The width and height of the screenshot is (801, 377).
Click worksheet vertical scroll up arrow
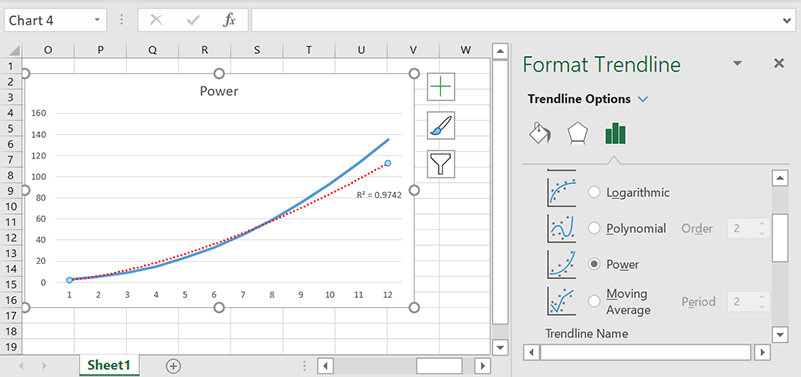click(x=500, y=51)
